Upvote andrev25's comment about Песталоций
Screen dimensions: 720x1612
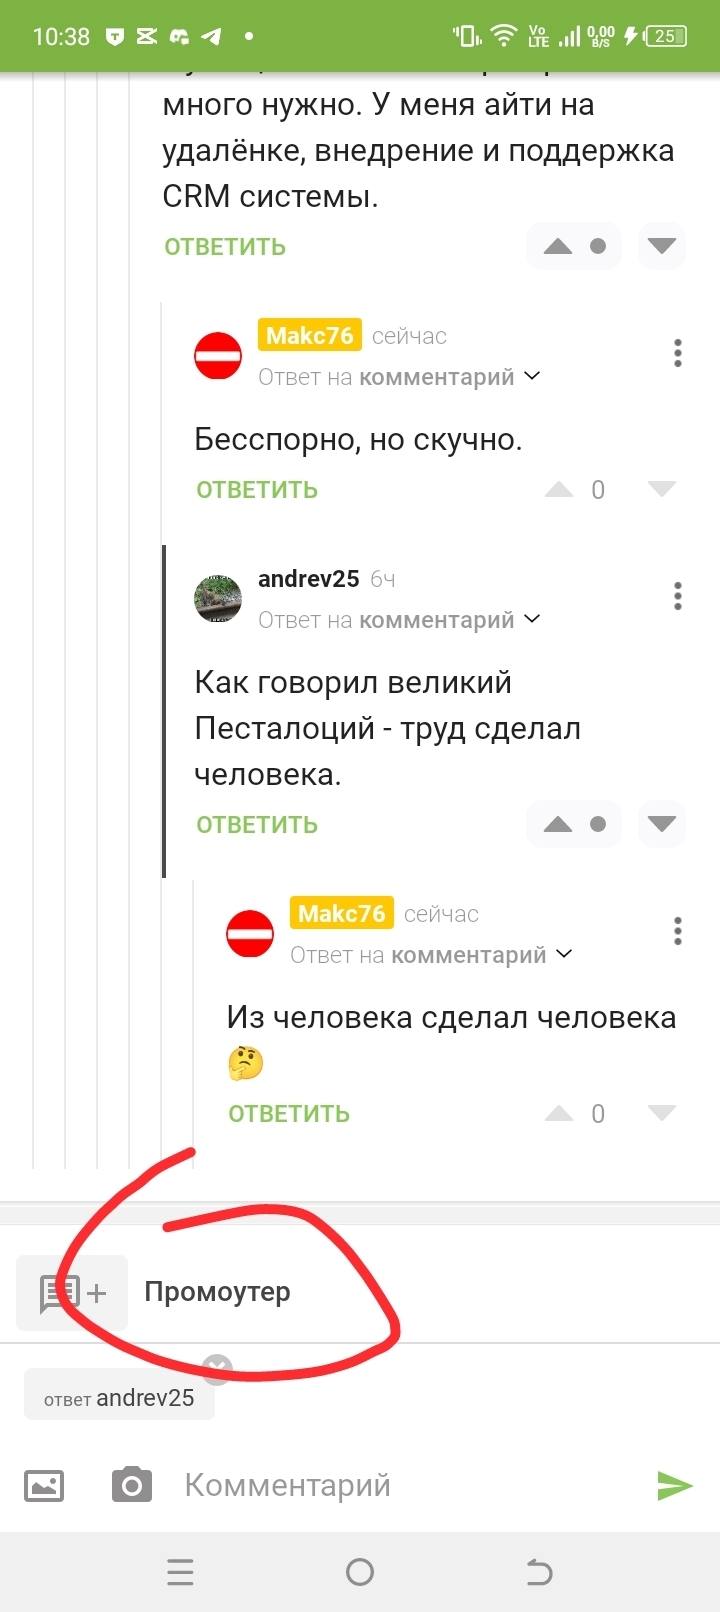tap(558, 824)
